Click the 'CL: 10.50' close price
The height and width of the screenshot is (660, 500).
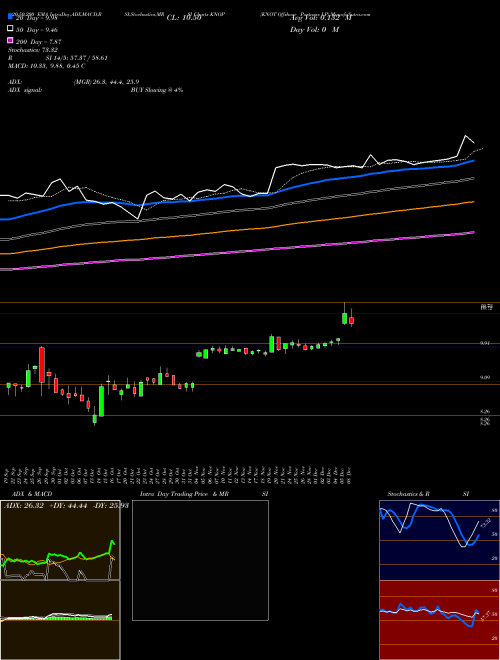point(184,18)
